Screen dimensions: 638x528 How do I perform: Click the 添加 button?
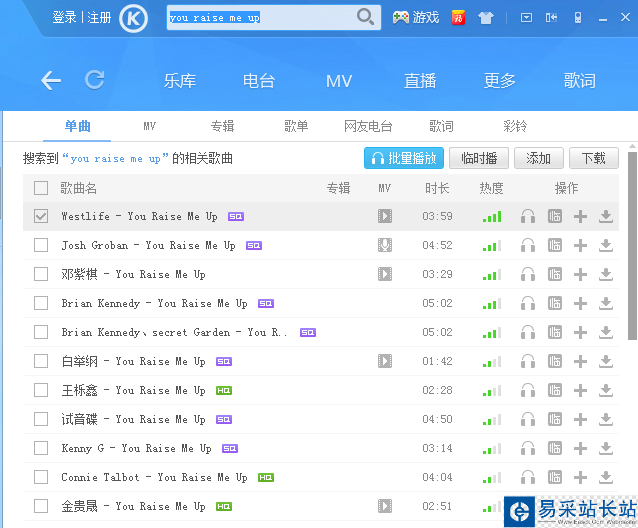(x=539, y=158)
